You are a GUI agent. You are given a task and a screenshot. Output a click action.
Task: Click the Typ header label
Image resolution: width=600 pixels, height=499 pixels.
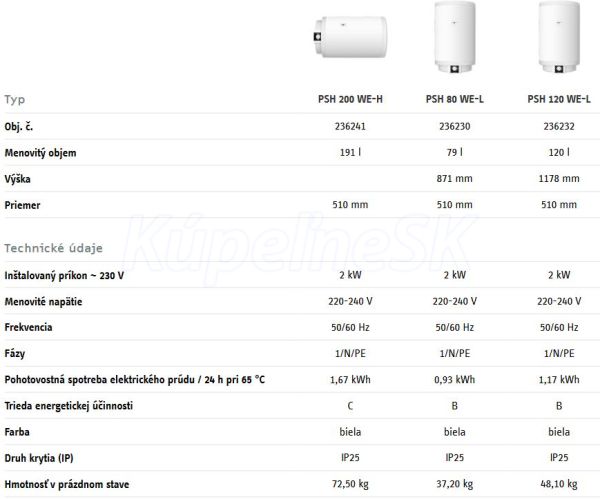[15, 99]
